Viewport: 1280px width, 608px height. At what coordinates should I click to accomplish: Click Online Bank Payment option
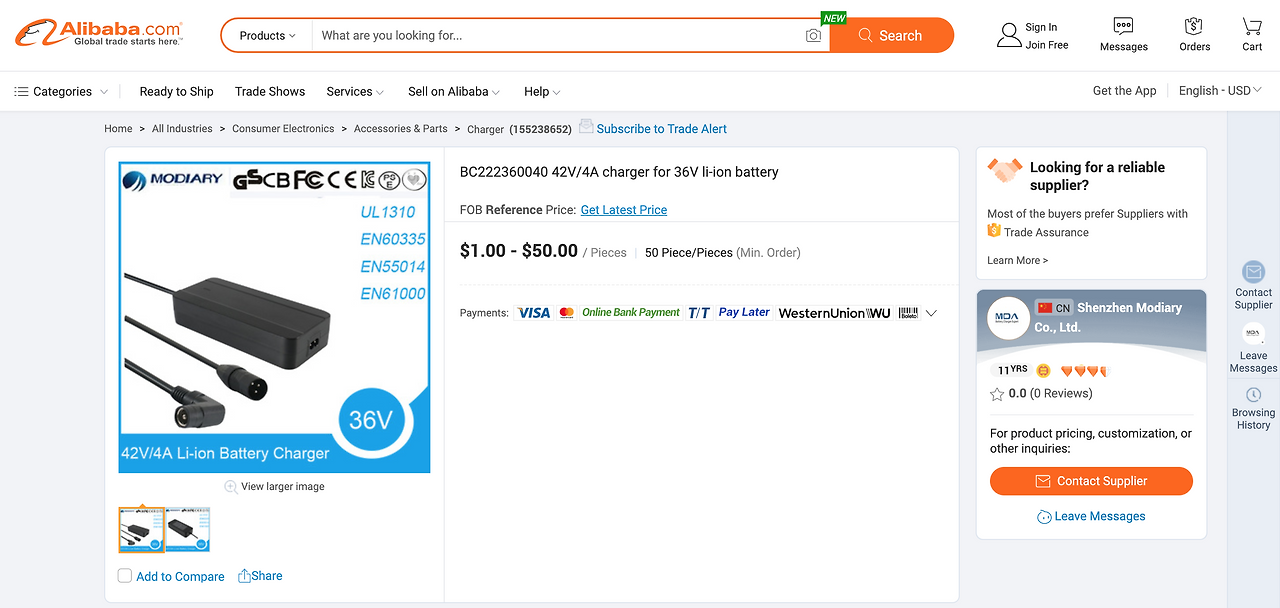click(631, 313)
